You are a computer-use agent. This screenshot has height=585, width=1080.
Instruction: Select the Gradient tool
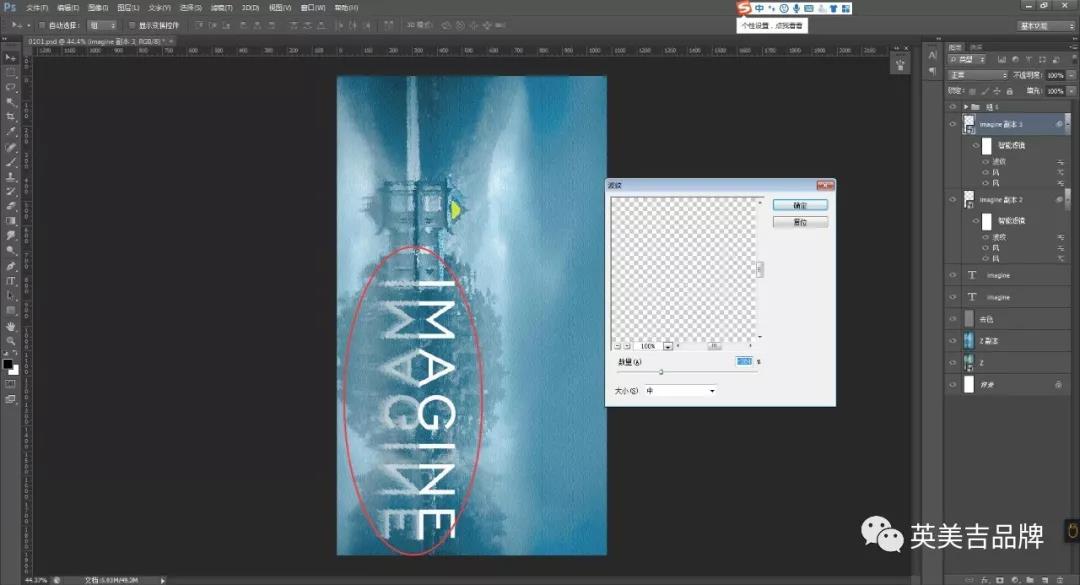[x=10, y=221]
